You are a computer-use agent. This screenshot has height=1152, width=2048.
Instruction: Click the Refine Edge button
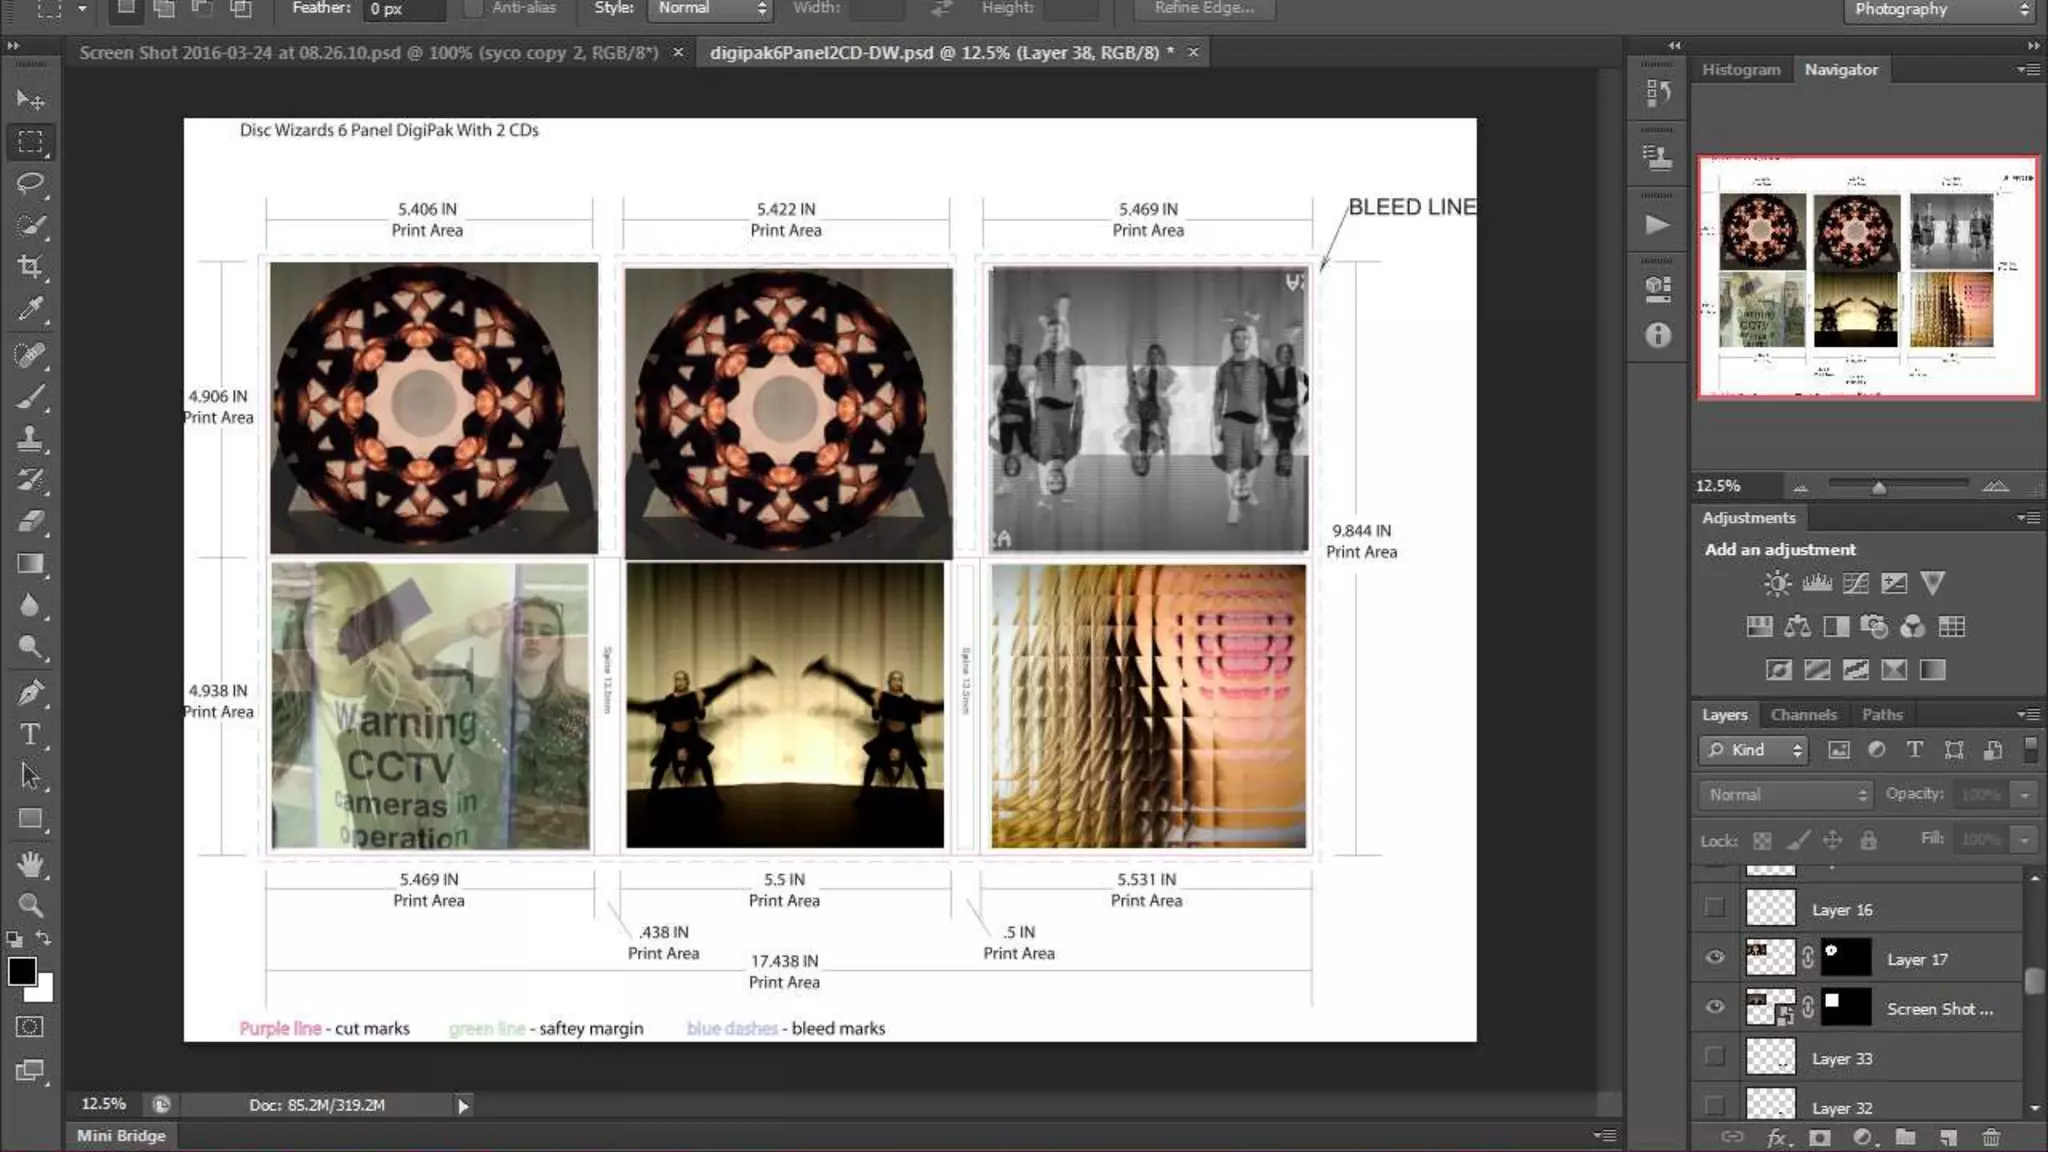pos(1204,9)
